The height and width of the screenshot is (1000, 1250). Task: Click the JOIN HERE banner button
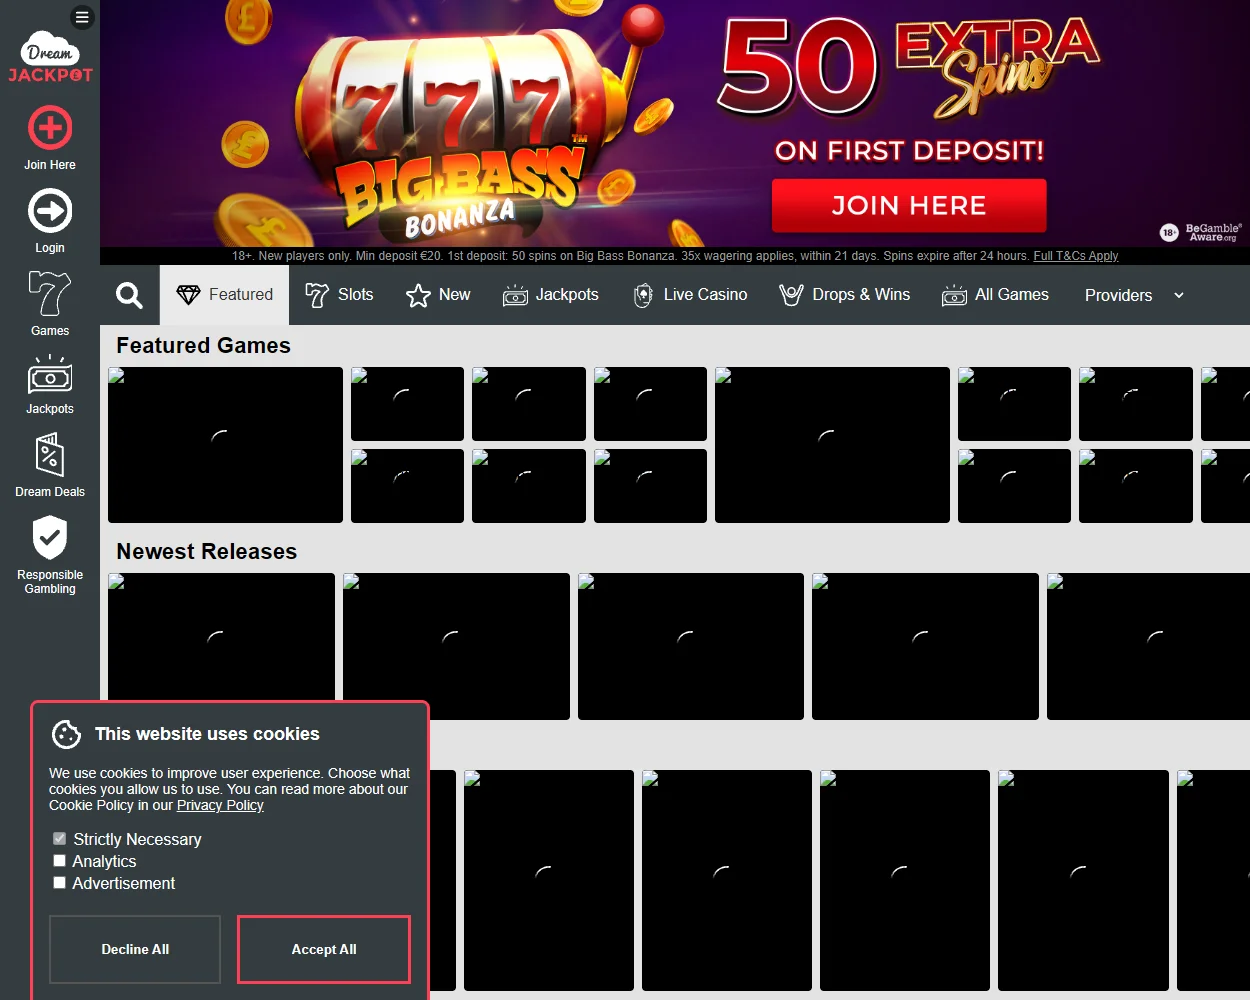pos(908,205)
